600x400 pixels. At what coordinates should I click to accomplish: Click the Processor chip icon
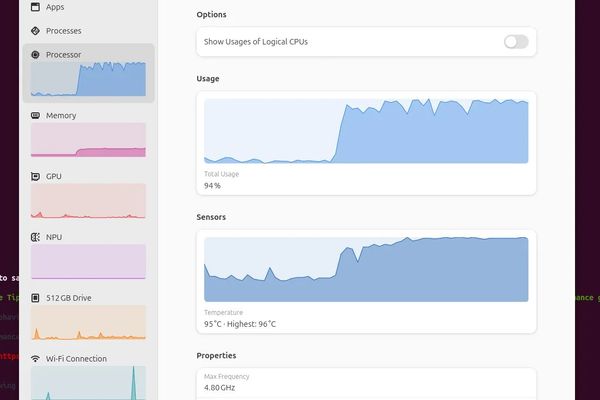coord(35,54)
